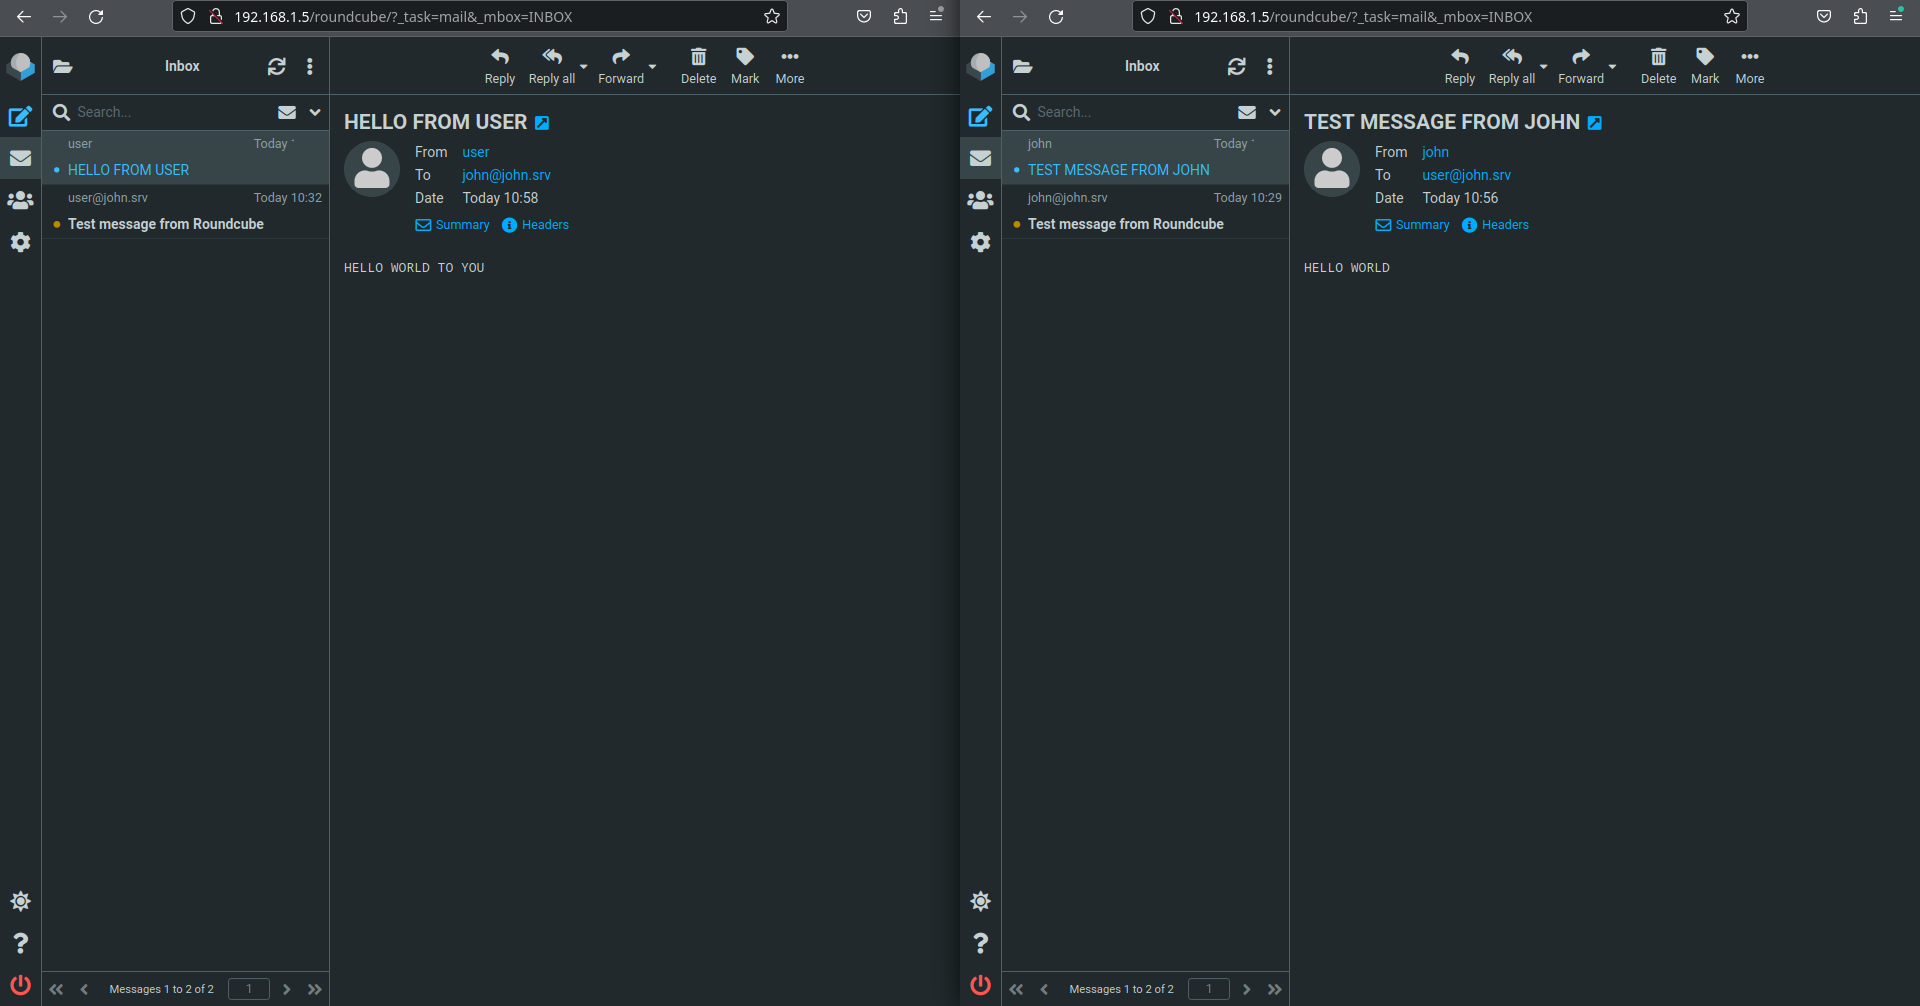Delete the TEST MESSAGE FROM JOHN email
Screen dimensions: 1920x1006
pos(1658,66)
